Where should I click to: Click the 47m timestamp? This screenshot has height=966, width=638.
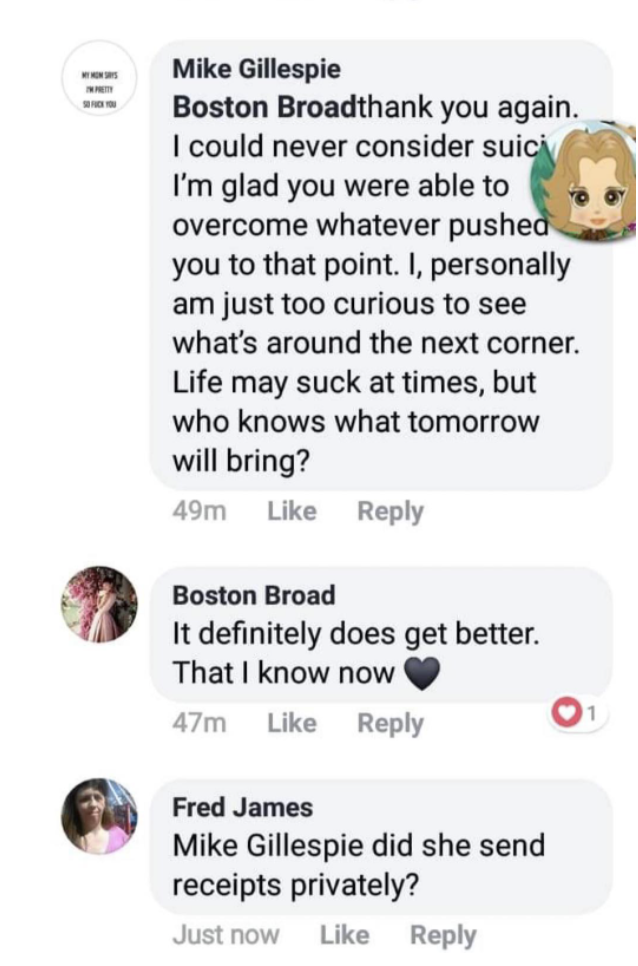click(199, 723)
